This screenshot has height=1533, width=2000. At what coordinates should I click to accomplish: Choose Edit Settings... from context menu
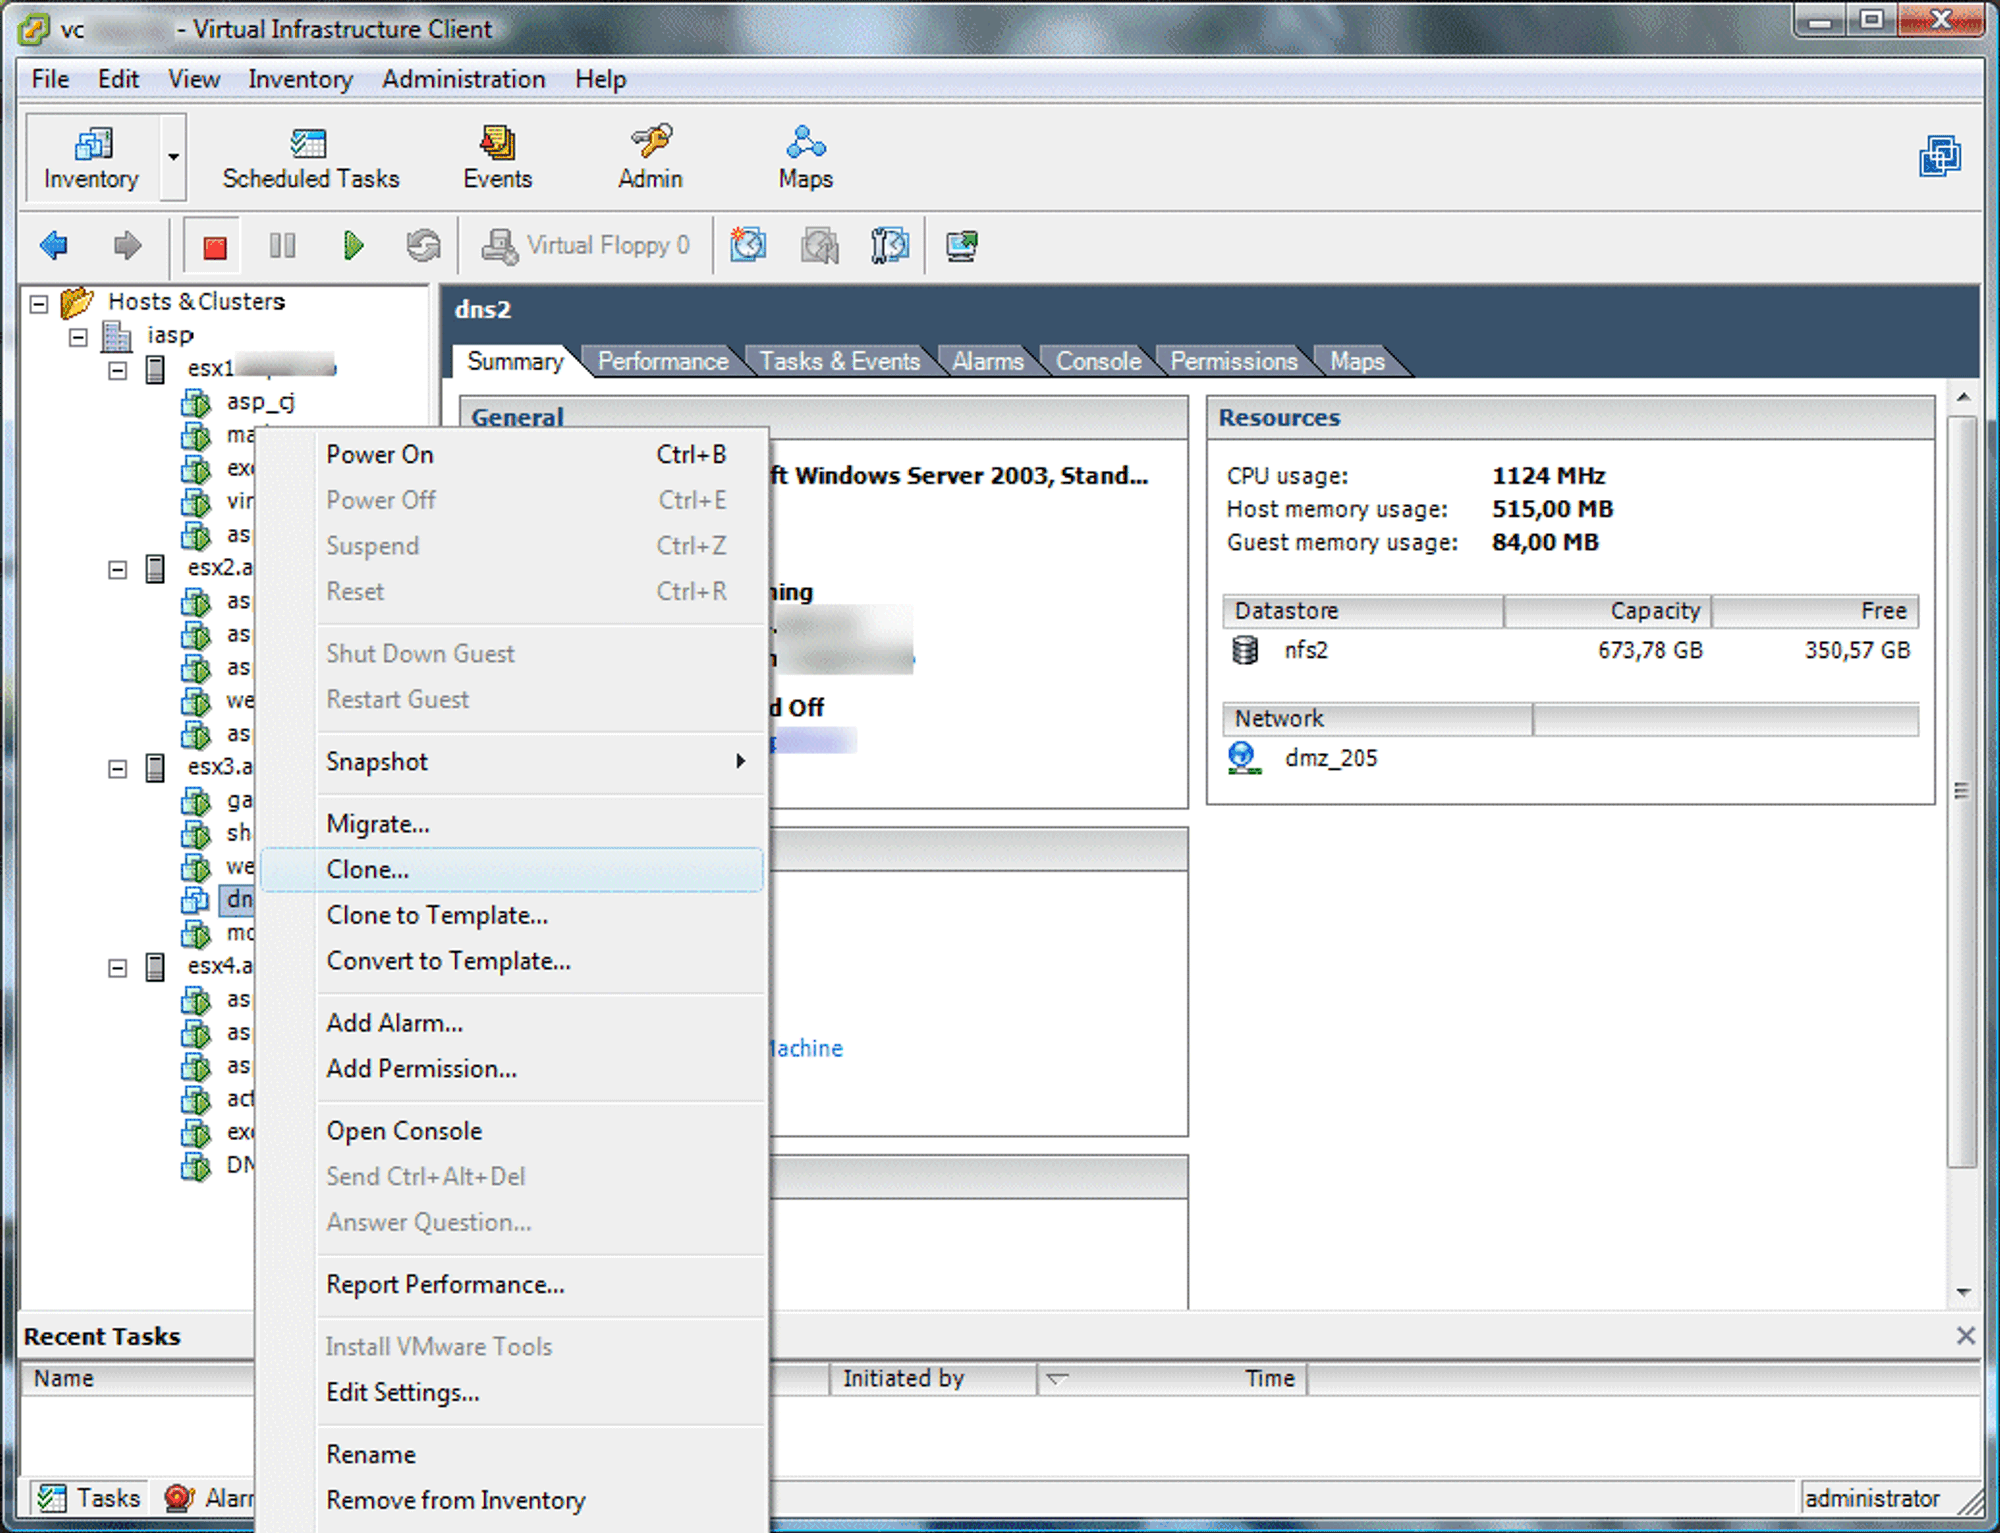pyautogui.click(x=512, y=1393)
